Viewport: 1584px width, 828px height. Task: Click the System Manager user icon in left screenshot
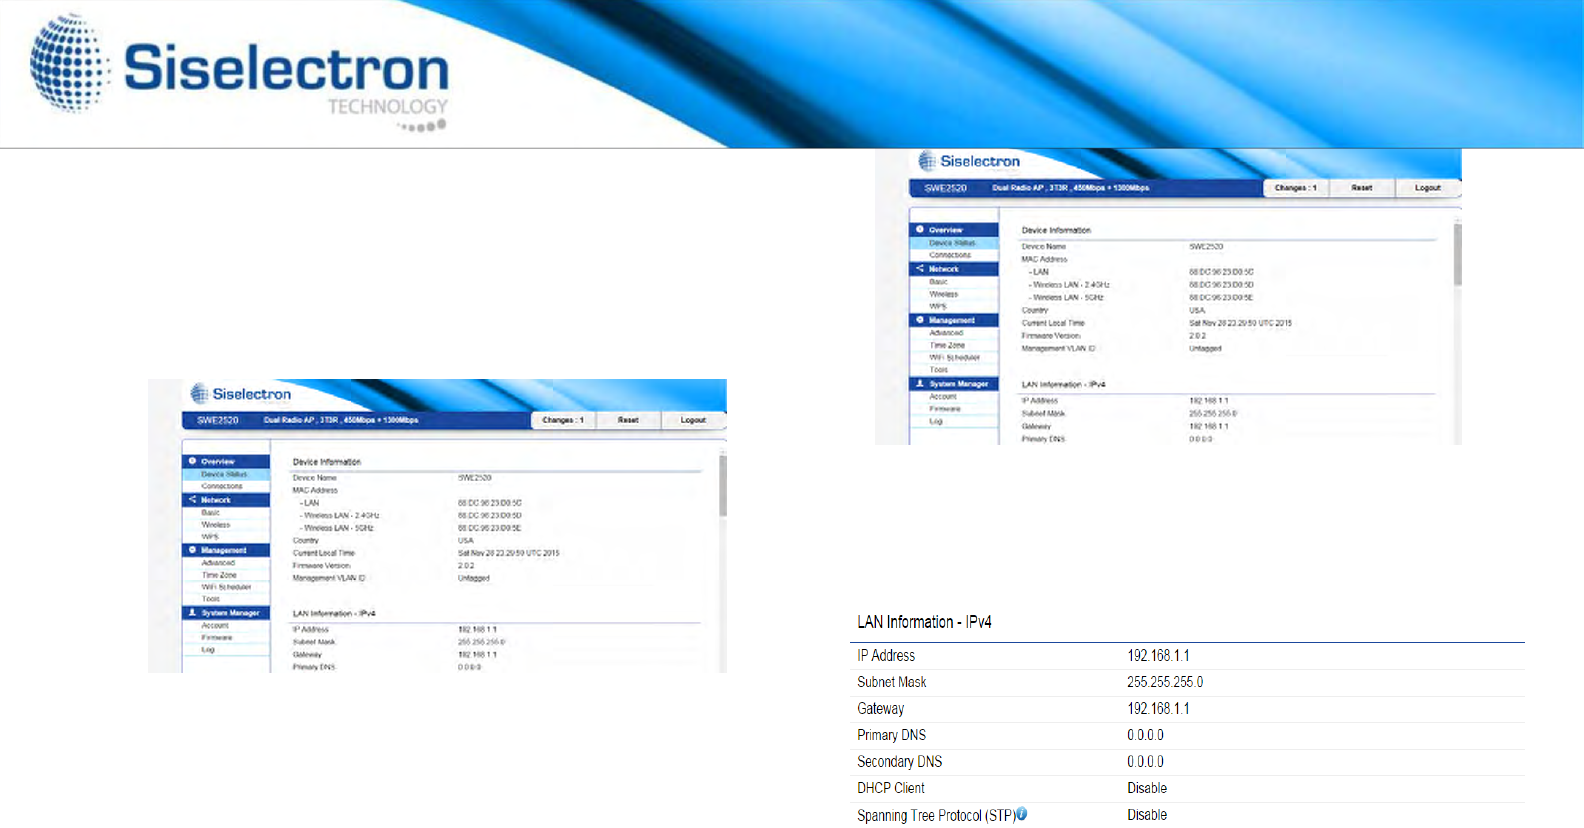[x=192, y=612]
